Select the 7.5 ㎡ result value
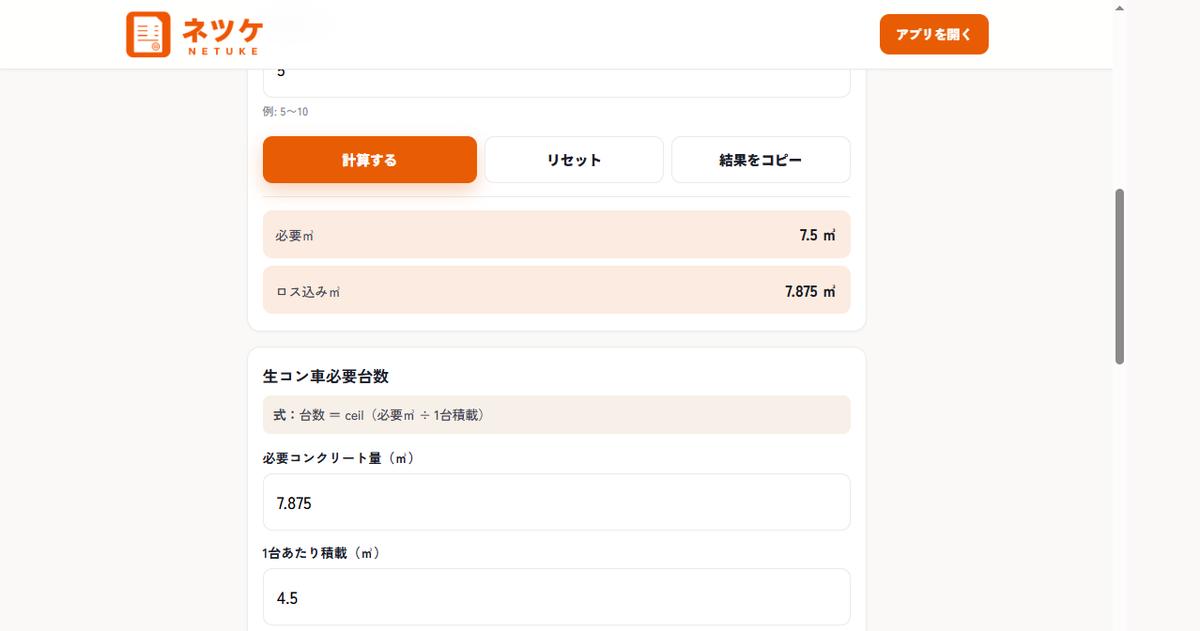Image resolution: width=1200 pixels, height=631 pixels. click(817, 235)
